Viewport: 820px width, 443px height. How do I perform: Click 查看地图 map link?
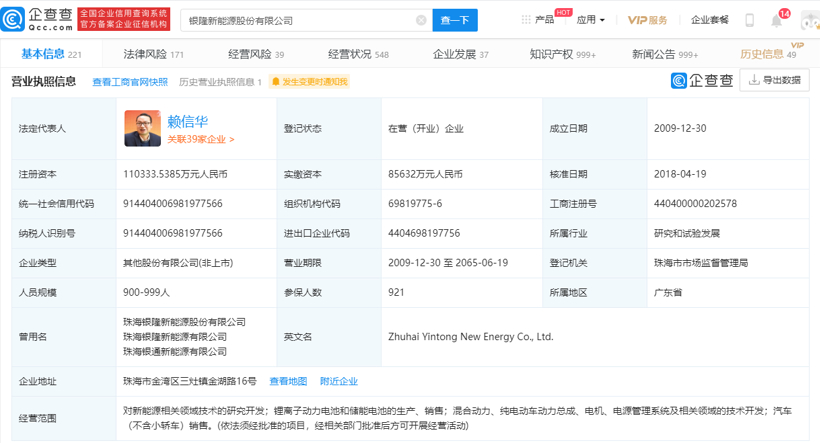[288, 381]
